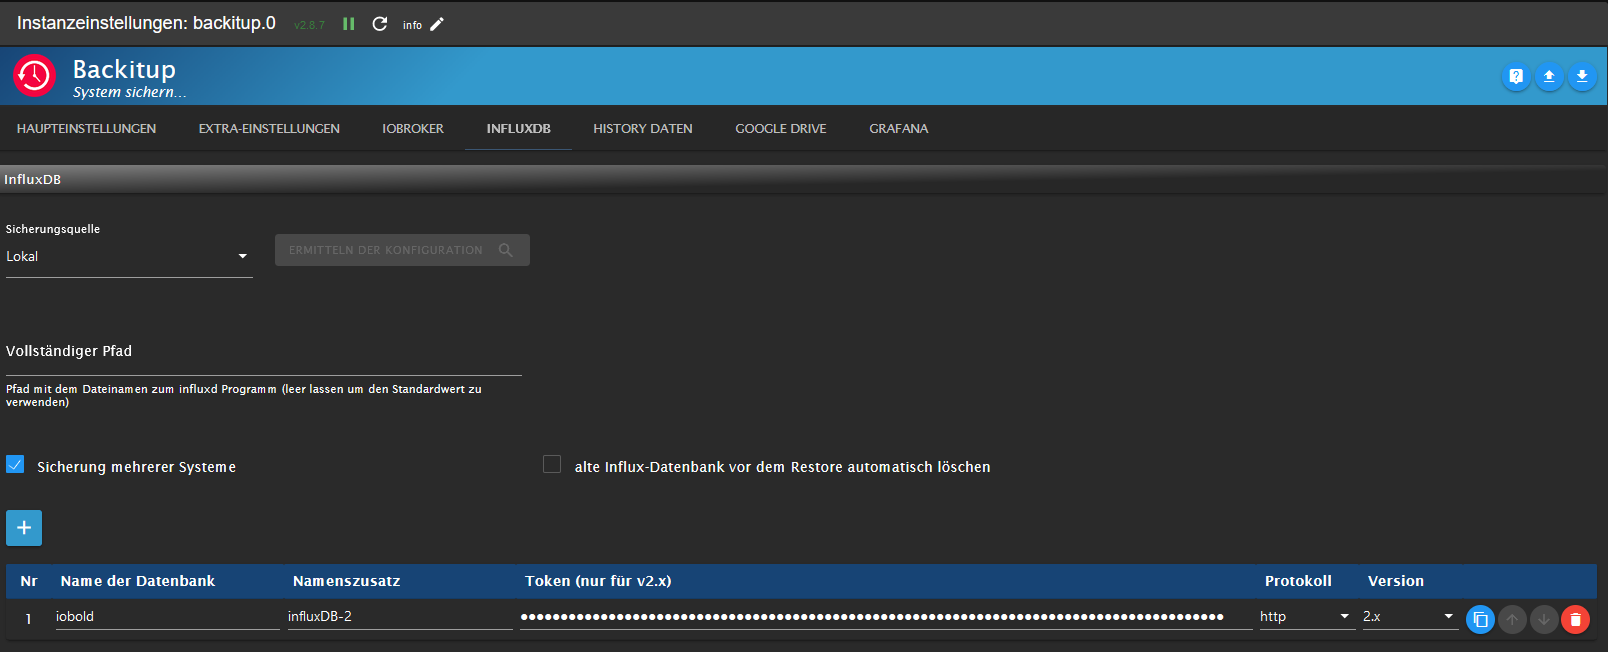Switch to Haupteinstellungen tab
1608x652 pixels.
point(86,129)
